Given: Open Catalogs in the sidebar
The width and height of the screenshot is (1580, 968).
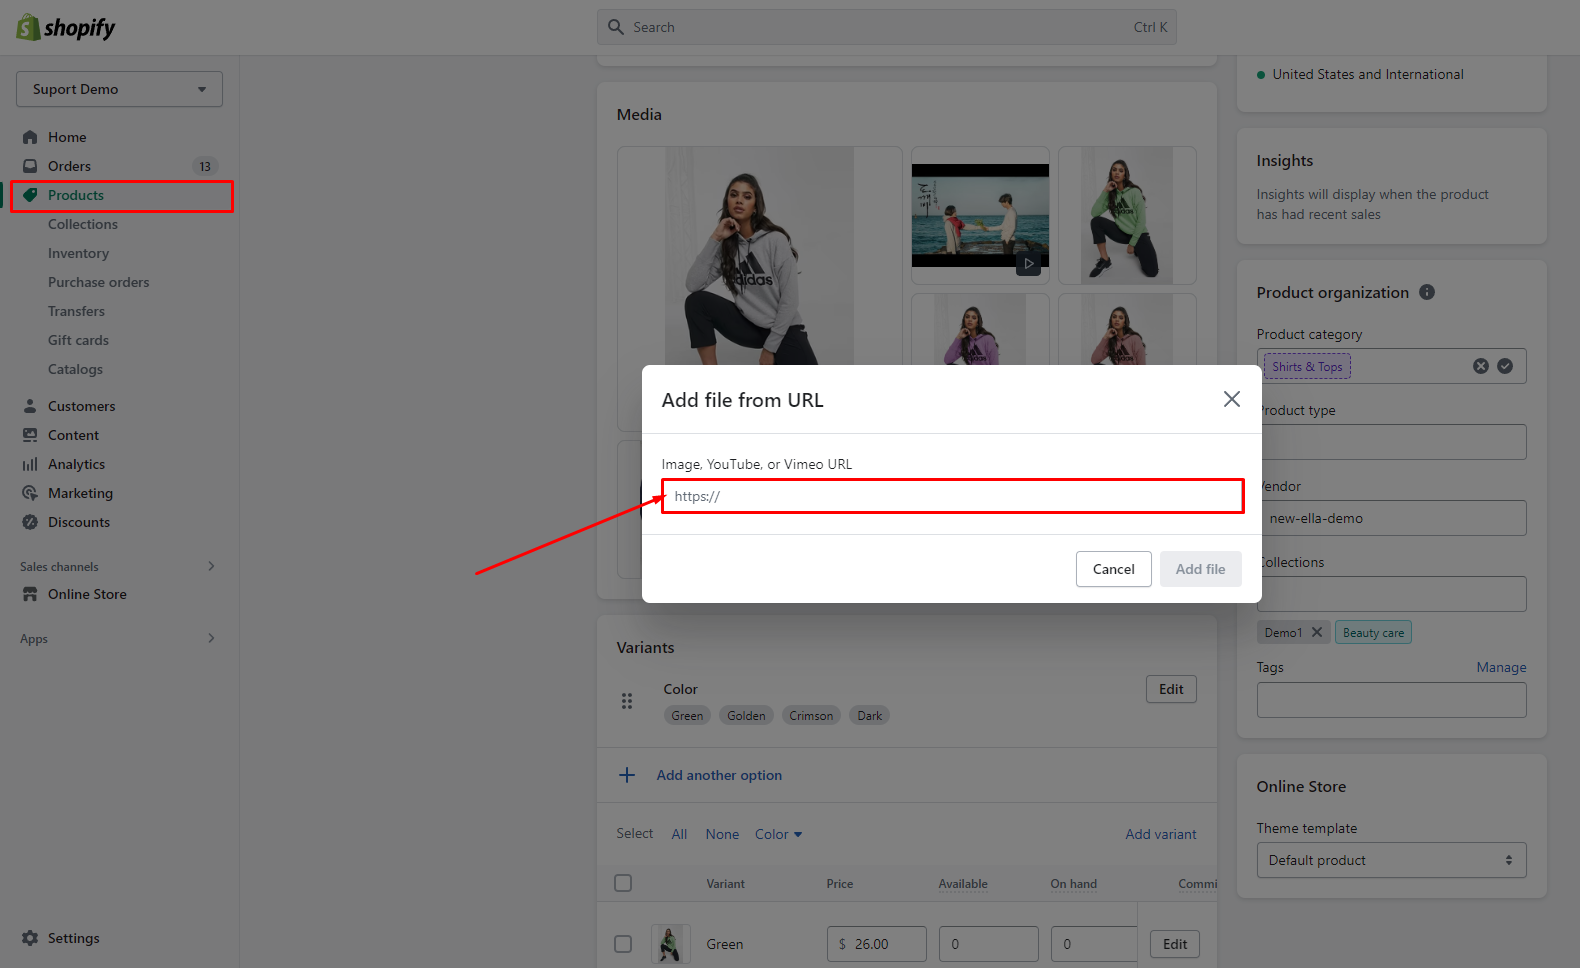Looking at the screenshot, I should [75, 369].
